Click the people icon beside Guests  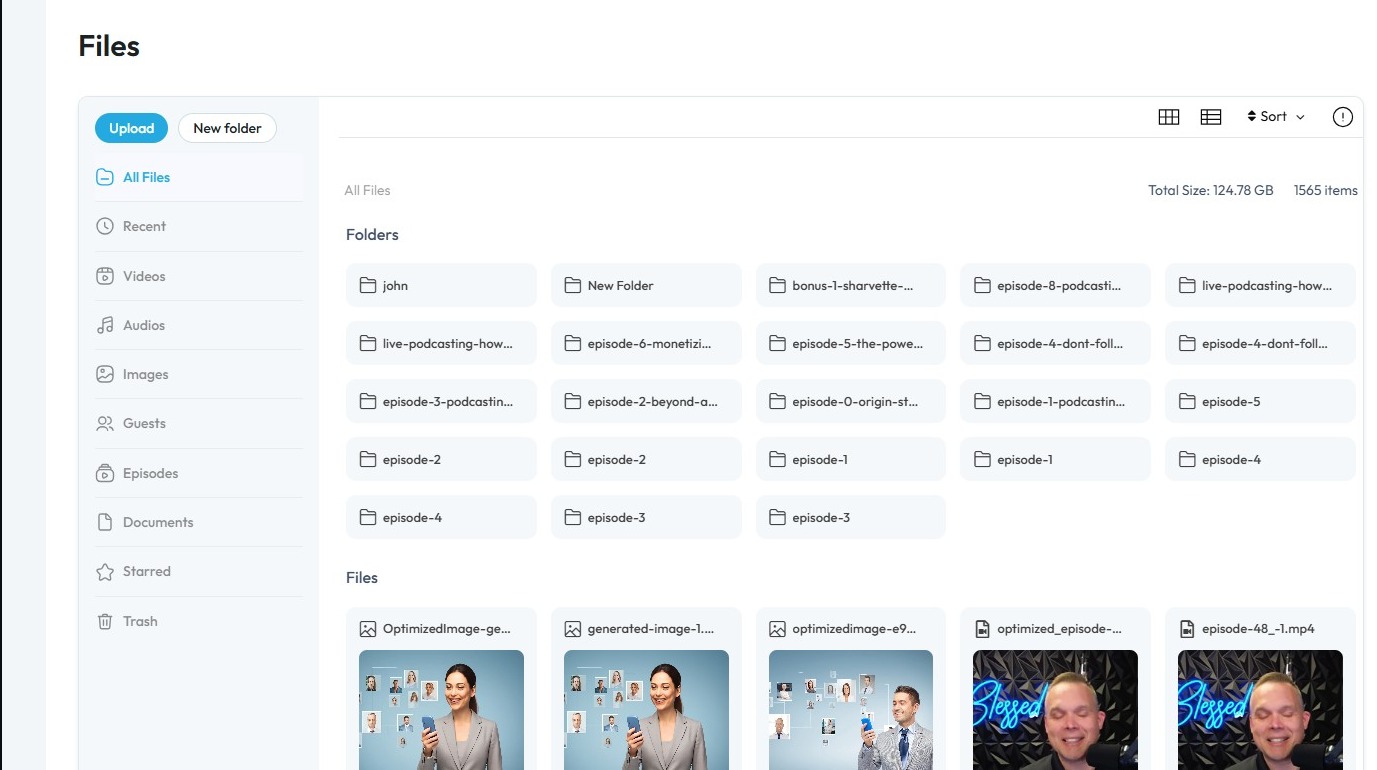click(105, 424)
